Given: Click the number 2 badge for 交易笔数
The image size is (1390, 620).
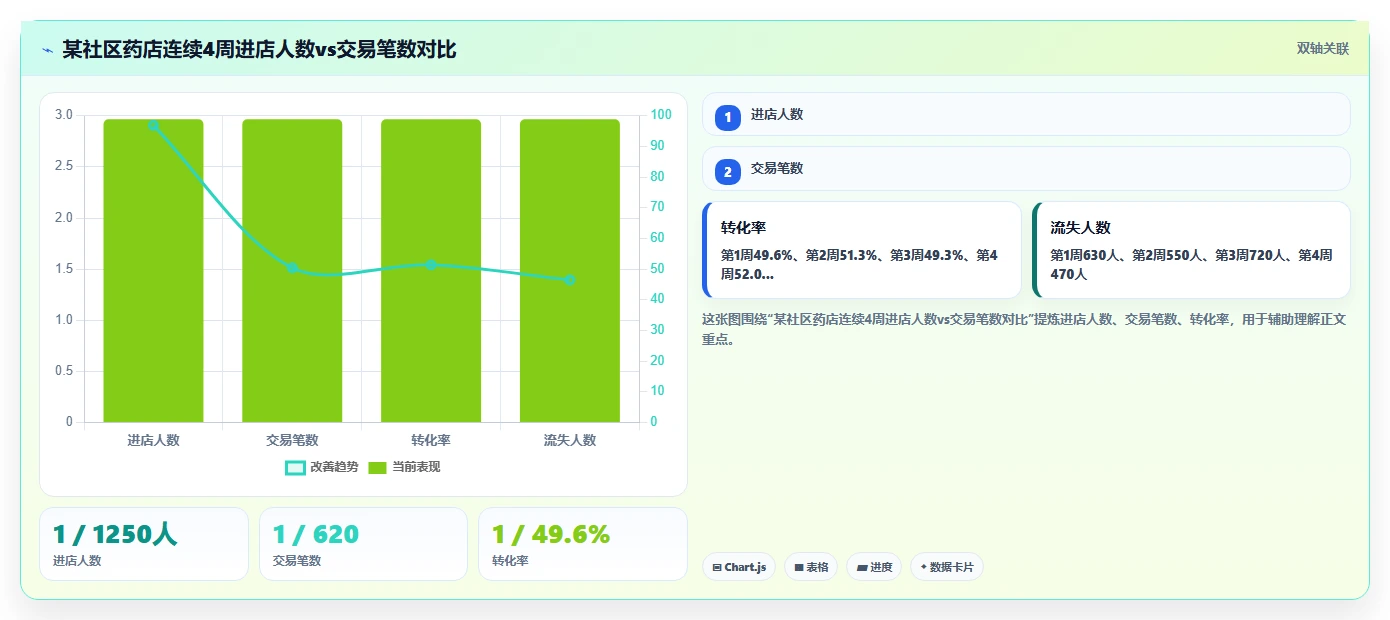Looking at the screenshot, I should coord(728,171).
